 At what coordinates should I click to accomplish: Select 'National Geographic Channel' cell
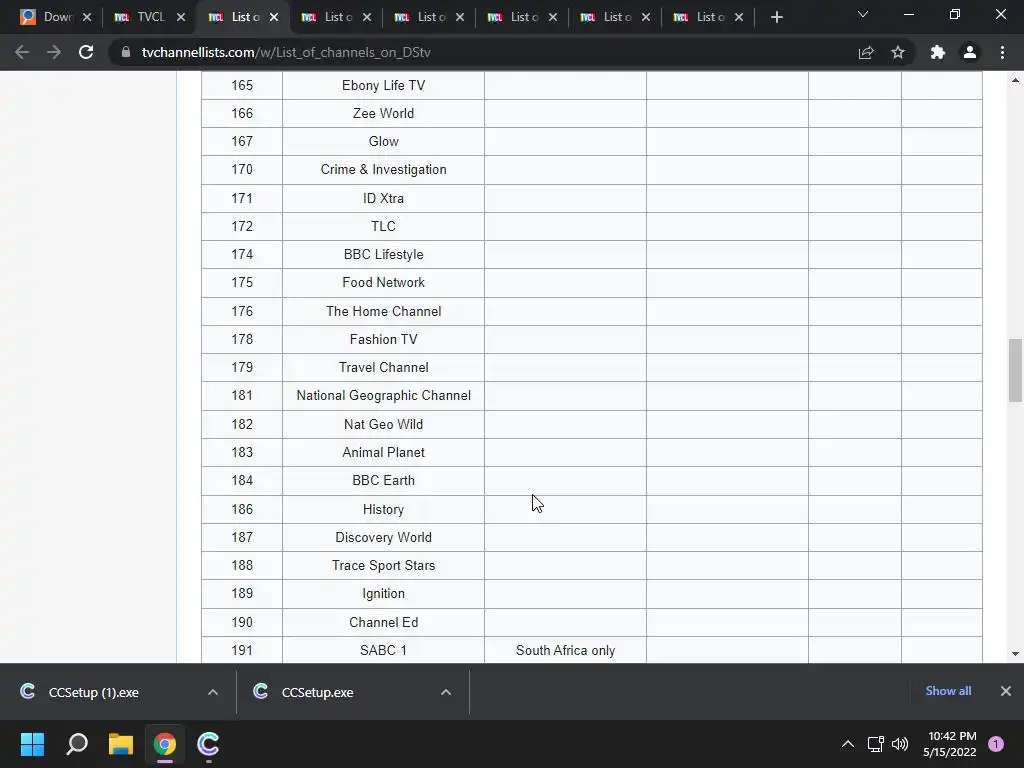[x=383, y=396]
